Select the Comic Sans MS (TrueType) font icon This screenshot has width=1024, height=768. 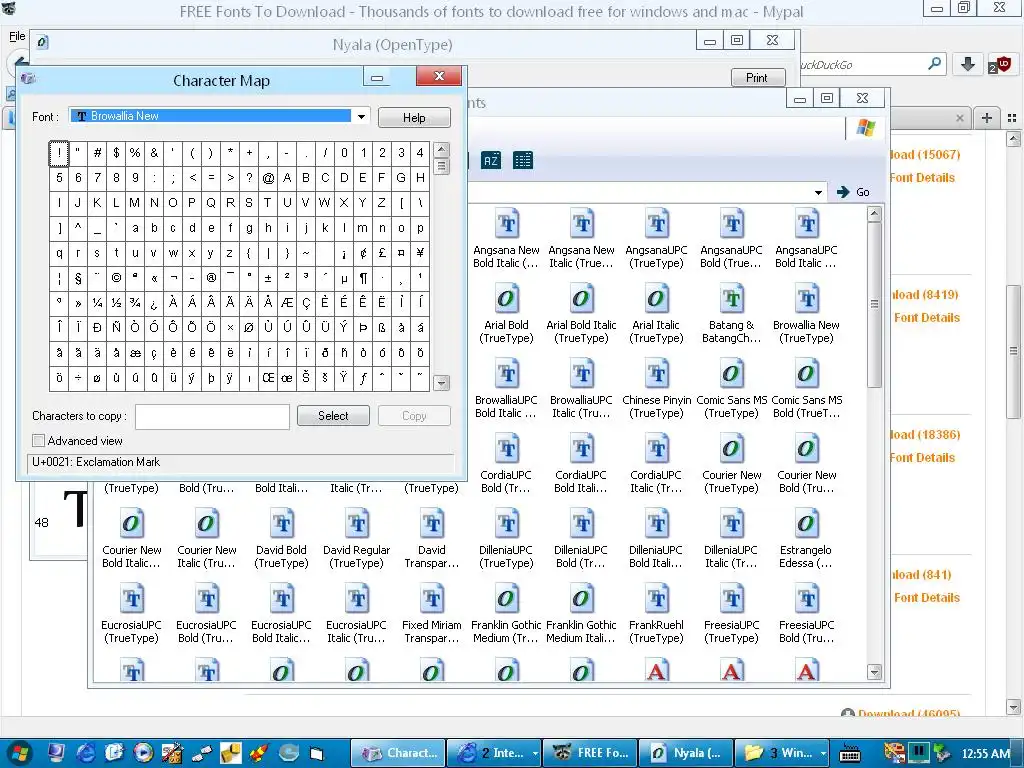731,374
